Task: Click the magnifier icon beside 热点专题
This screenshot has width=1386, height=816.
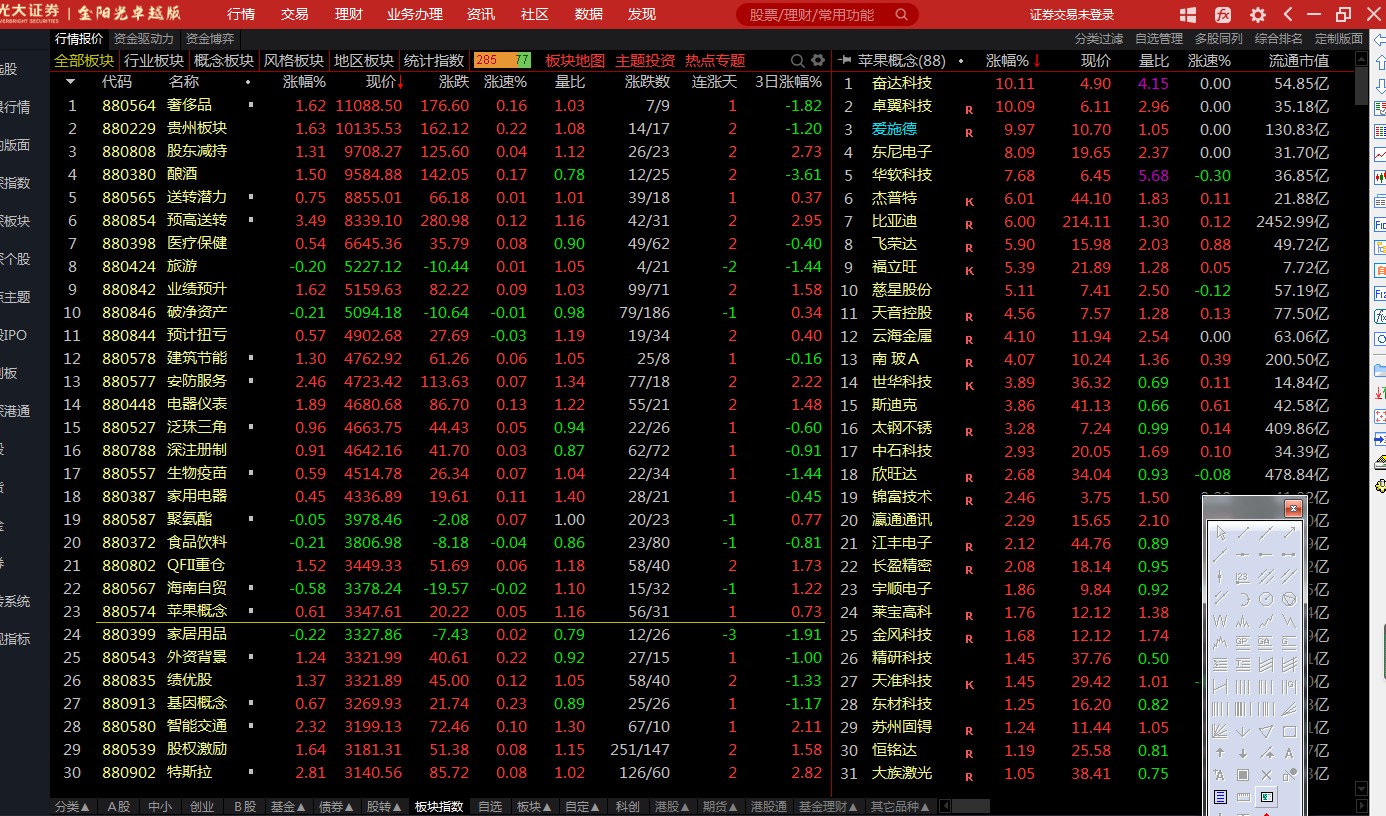Action: click(797, 60)
